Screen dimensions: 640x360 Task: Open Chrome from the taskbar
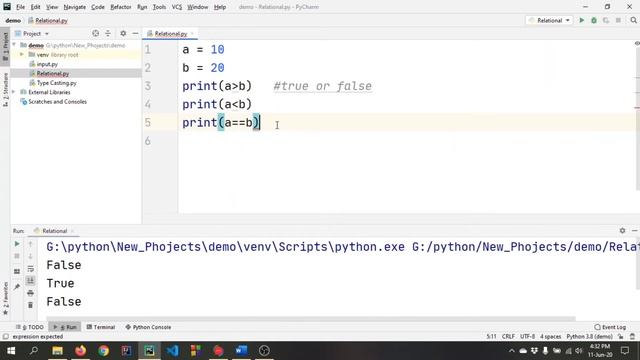[103, 351]
